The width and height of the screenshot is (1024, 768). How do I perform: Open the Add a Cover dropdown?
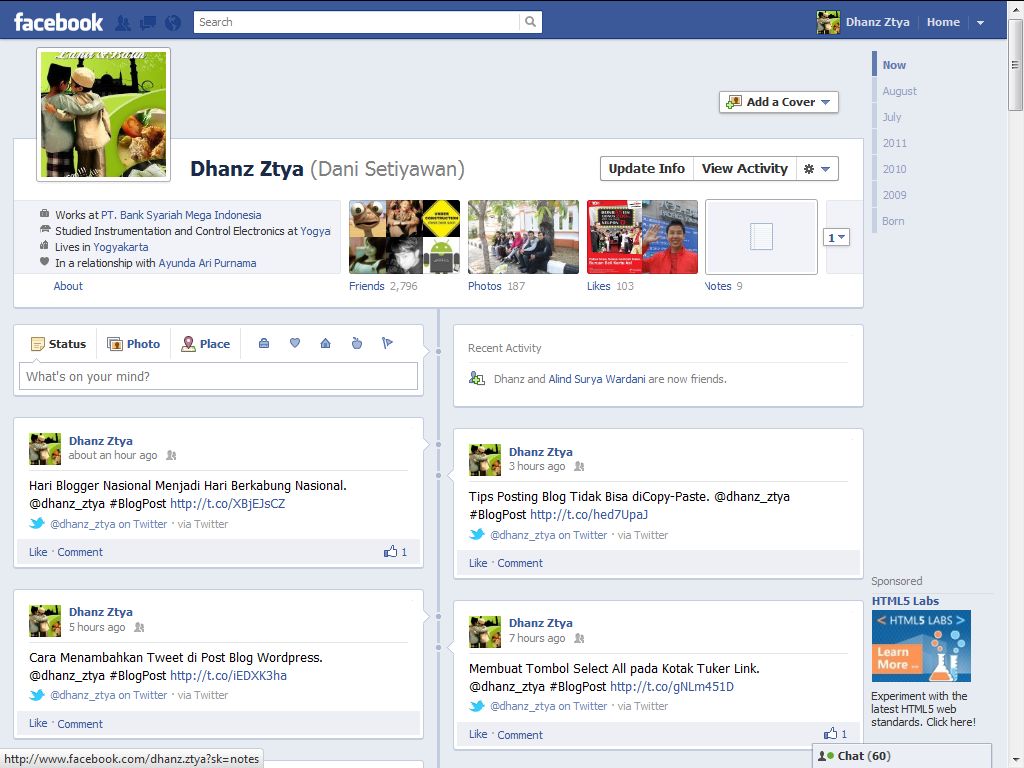pos(778,101)
